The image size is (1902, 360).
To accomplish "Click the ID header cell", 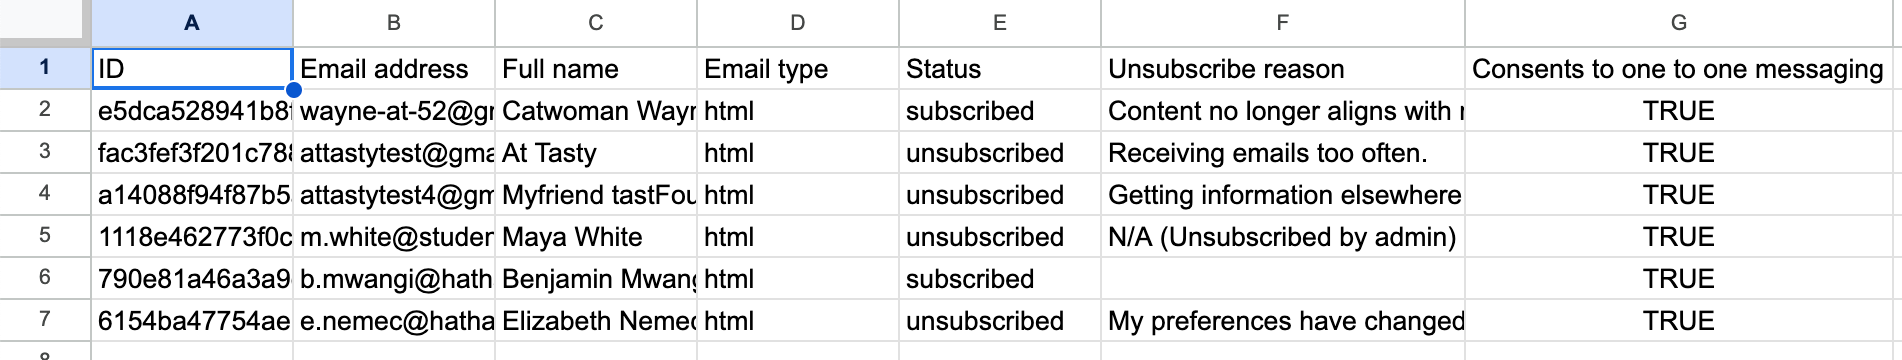I will pos(192,69).
